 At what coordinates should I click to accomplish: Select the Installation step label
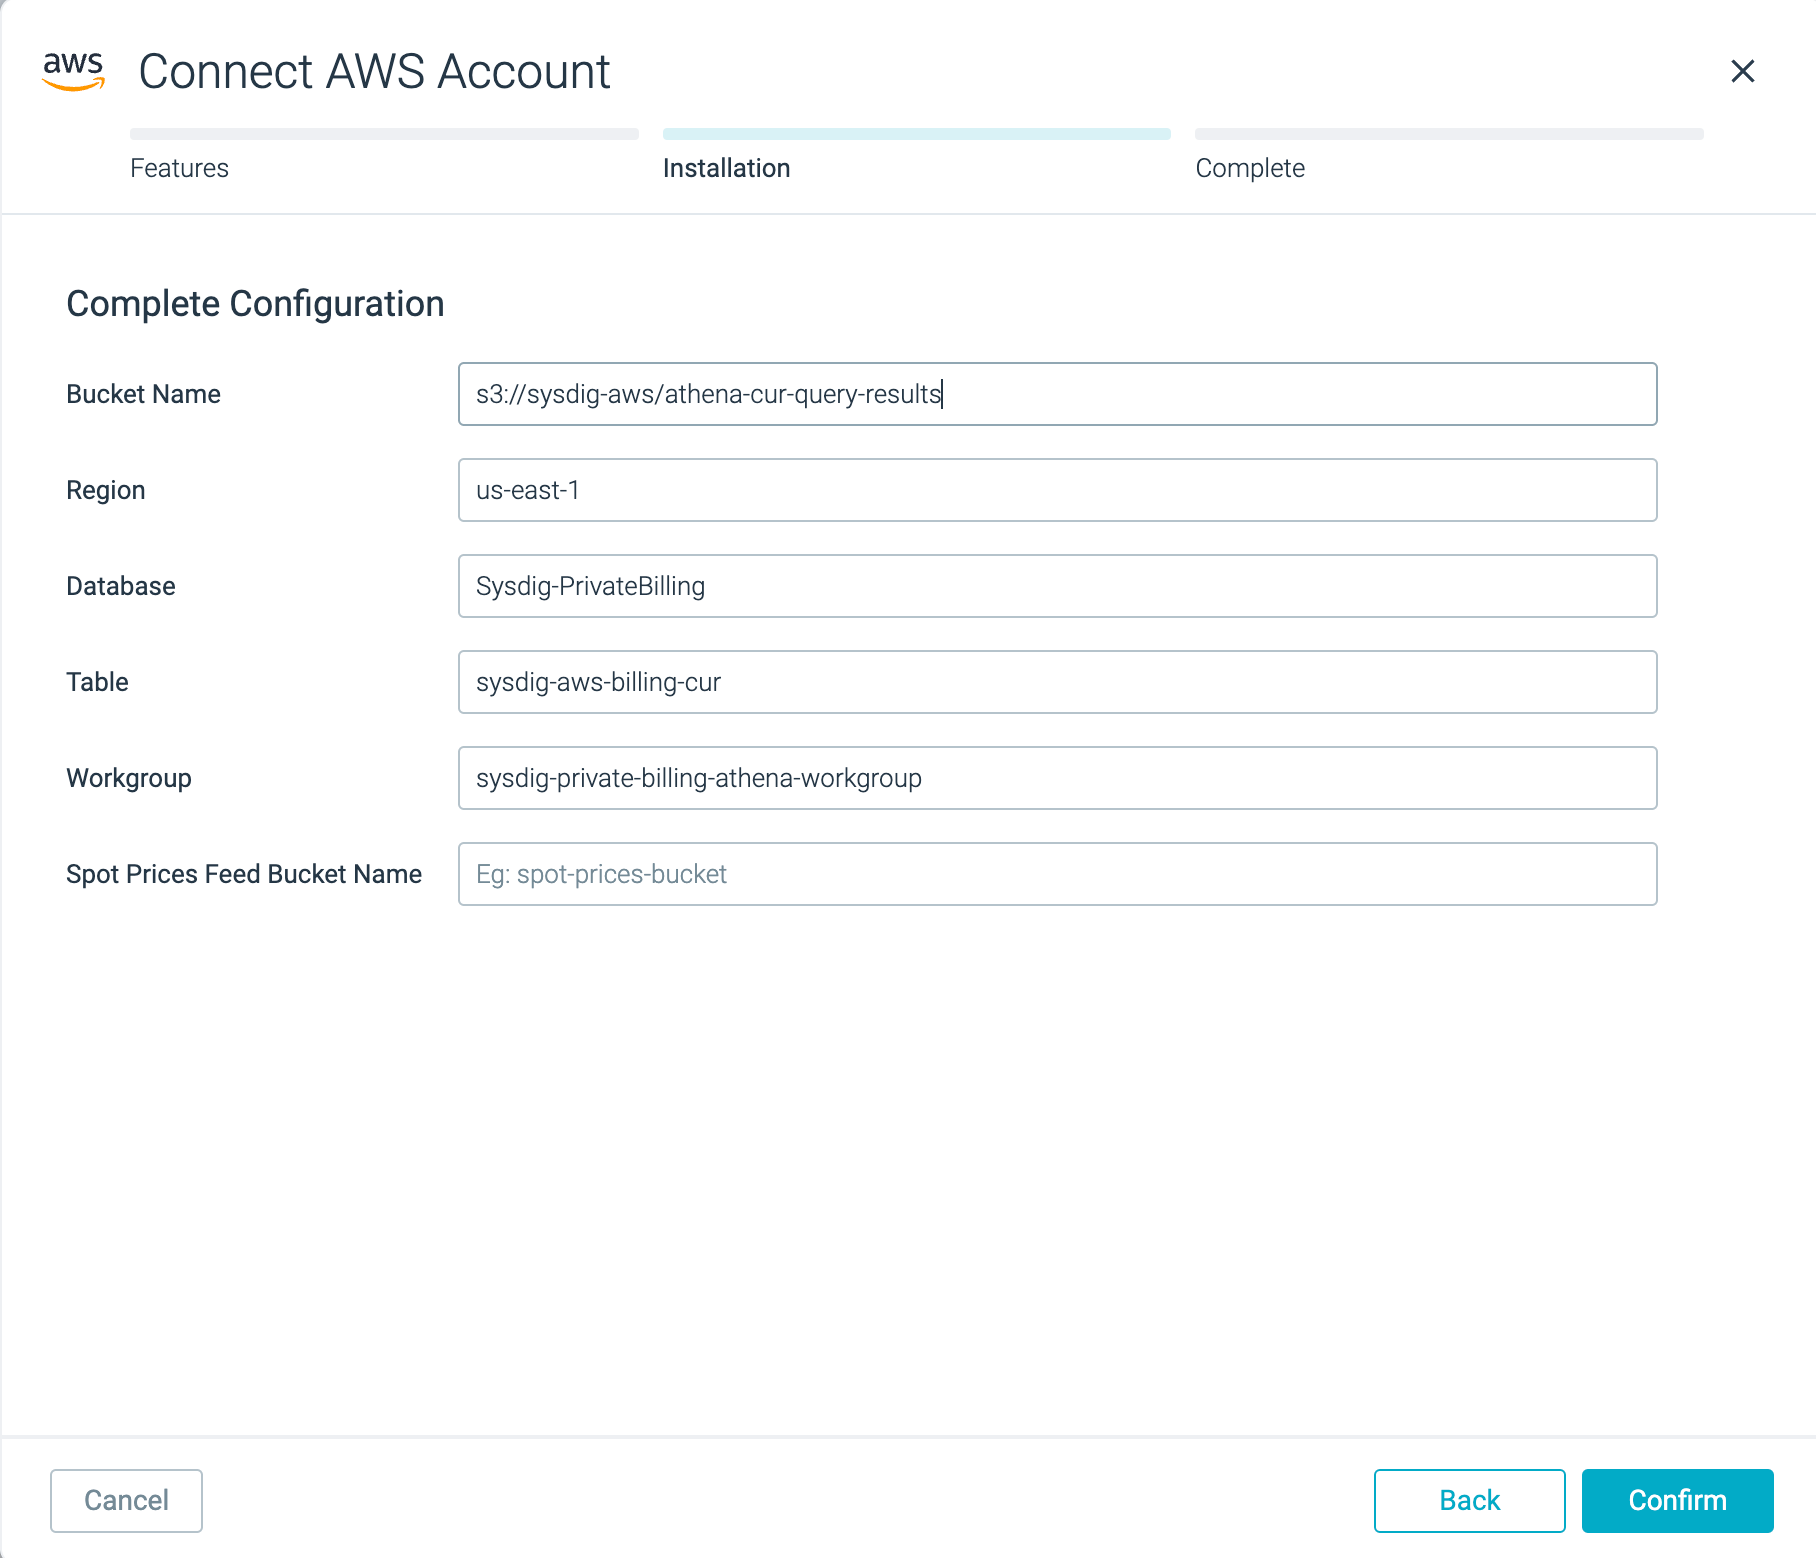point(727,168)
